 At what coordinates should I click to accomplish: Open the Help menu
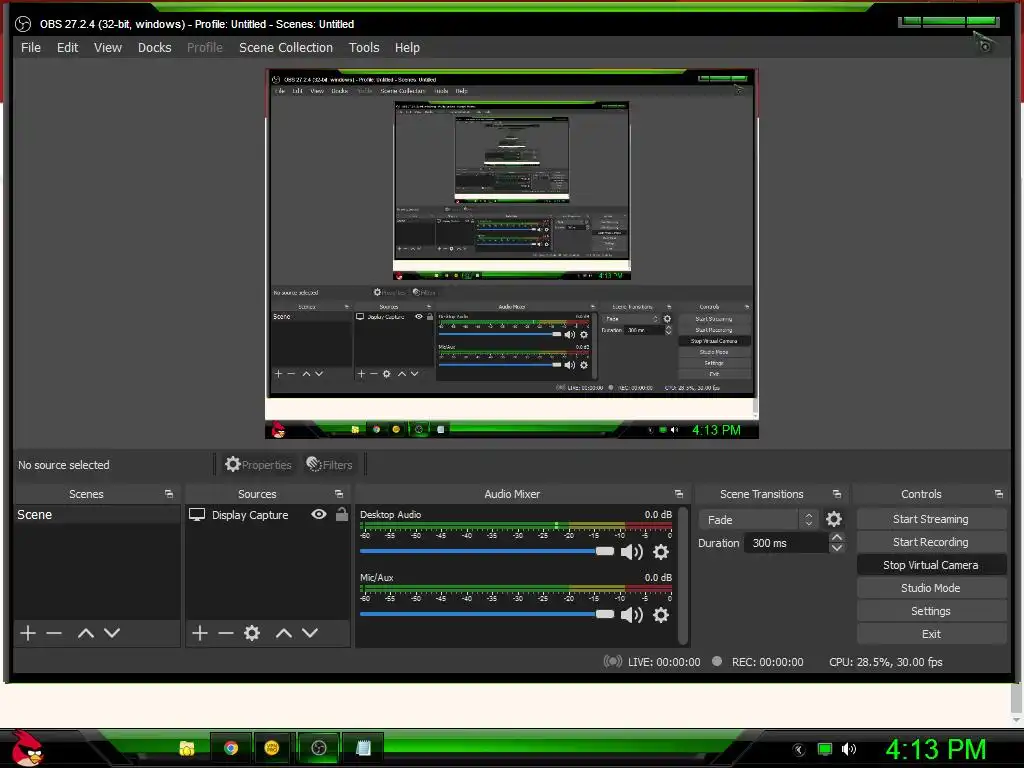408,48
